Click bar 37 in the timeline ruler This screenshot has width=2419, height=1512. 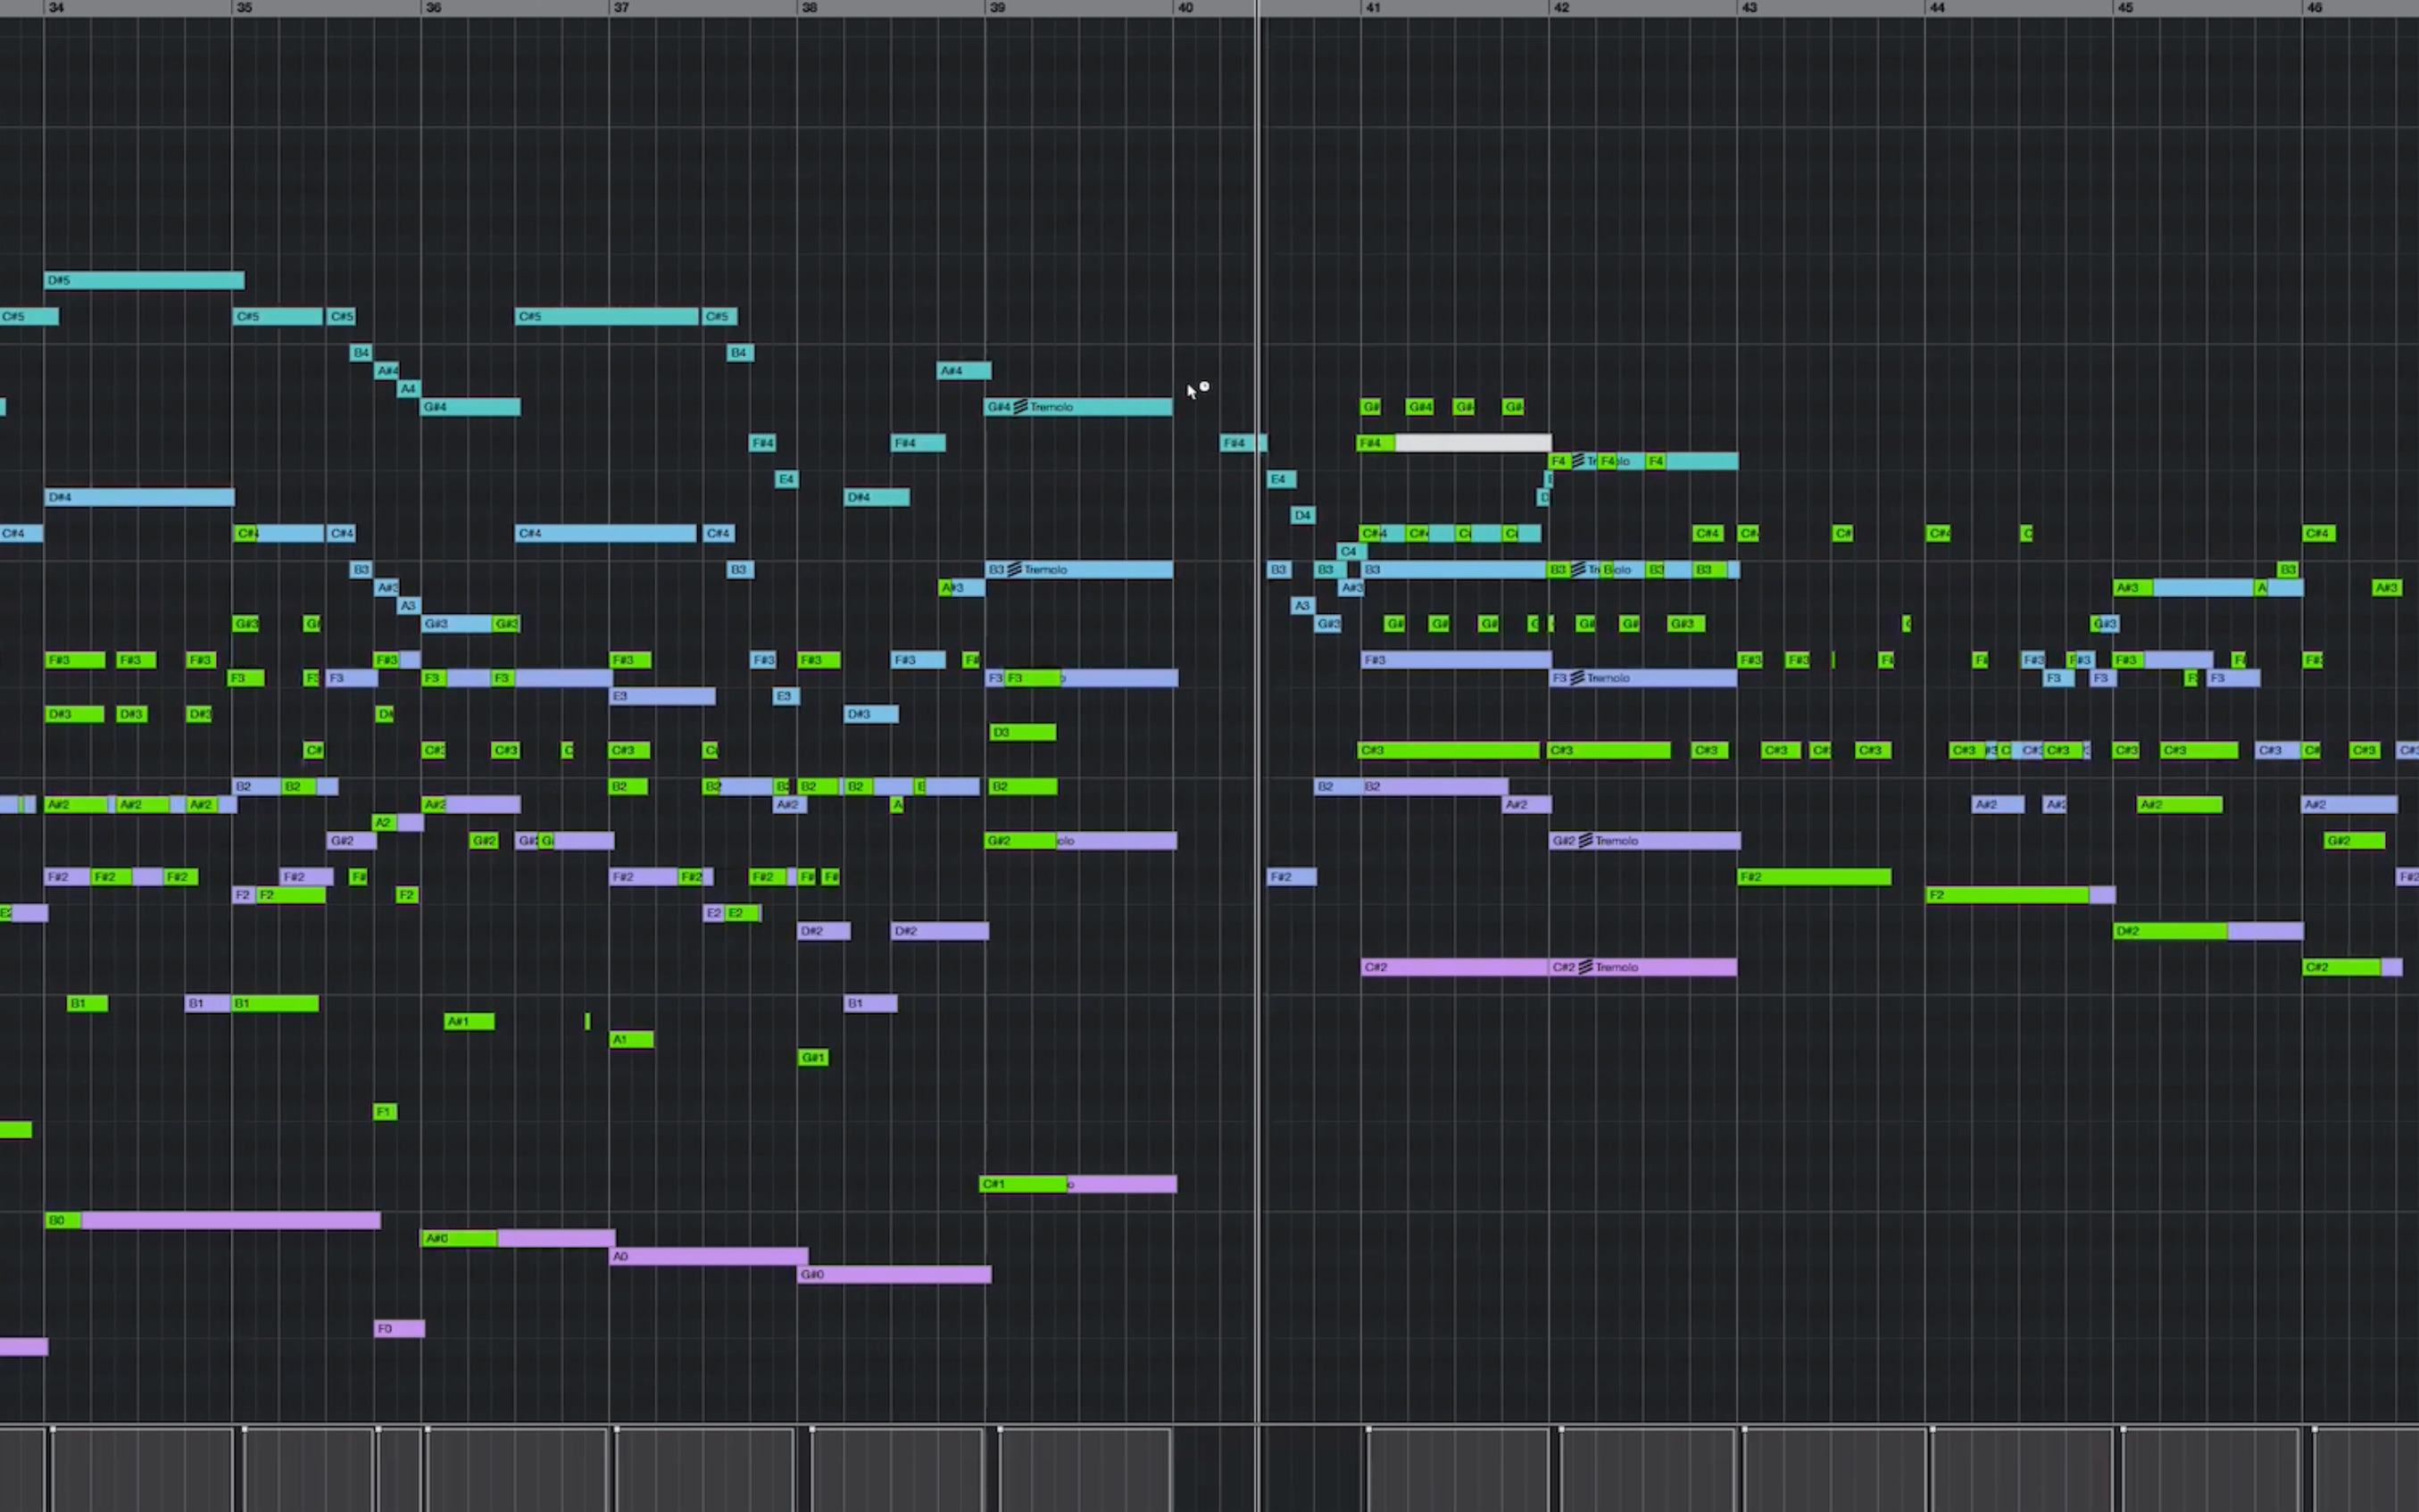[621, 7]
